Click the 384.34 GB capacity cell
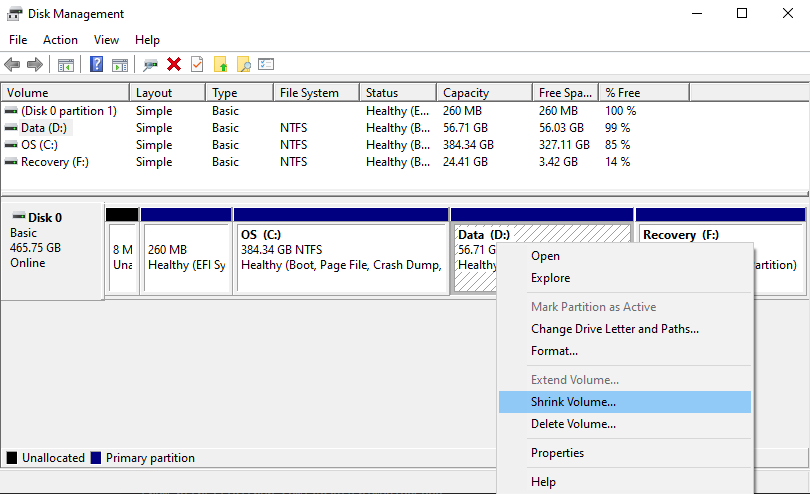This screenshot has width=810, height=494. [x=468, y=145]
